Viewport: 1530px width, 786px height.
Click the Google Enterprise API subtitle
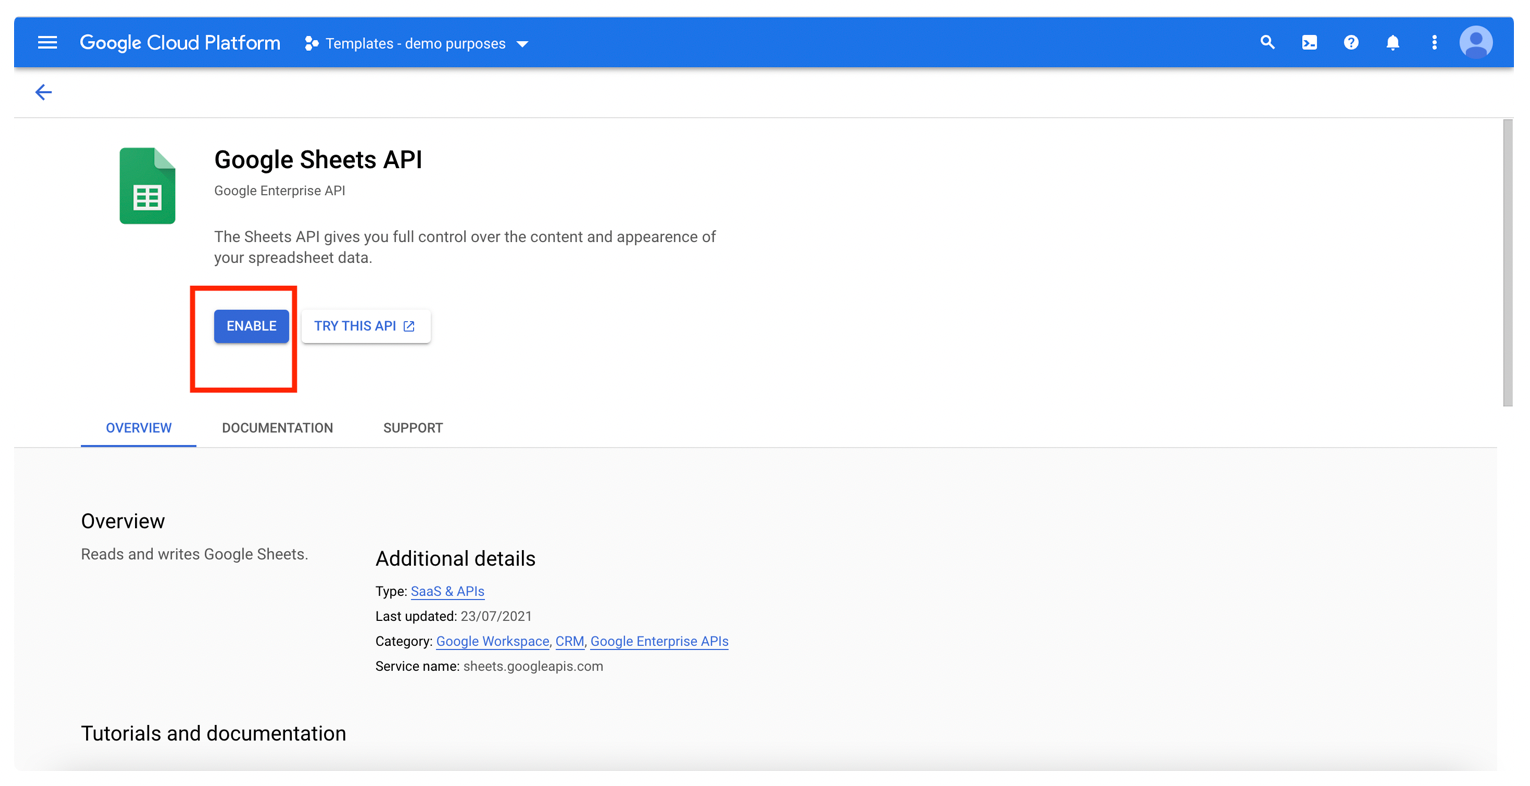pos(280,191)
